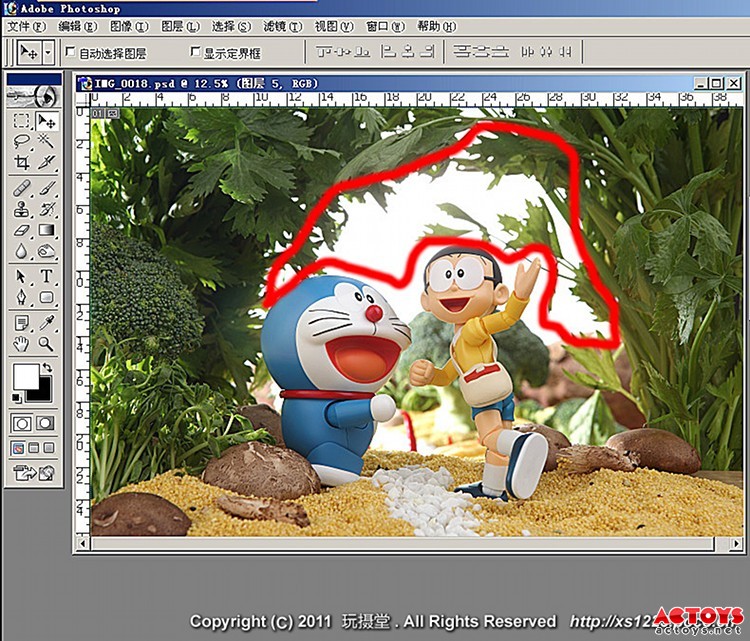Viewport: 750px width, 641px height.
Task: Click Distribute Bottom Edges button
Action: (x=500, y=51)
